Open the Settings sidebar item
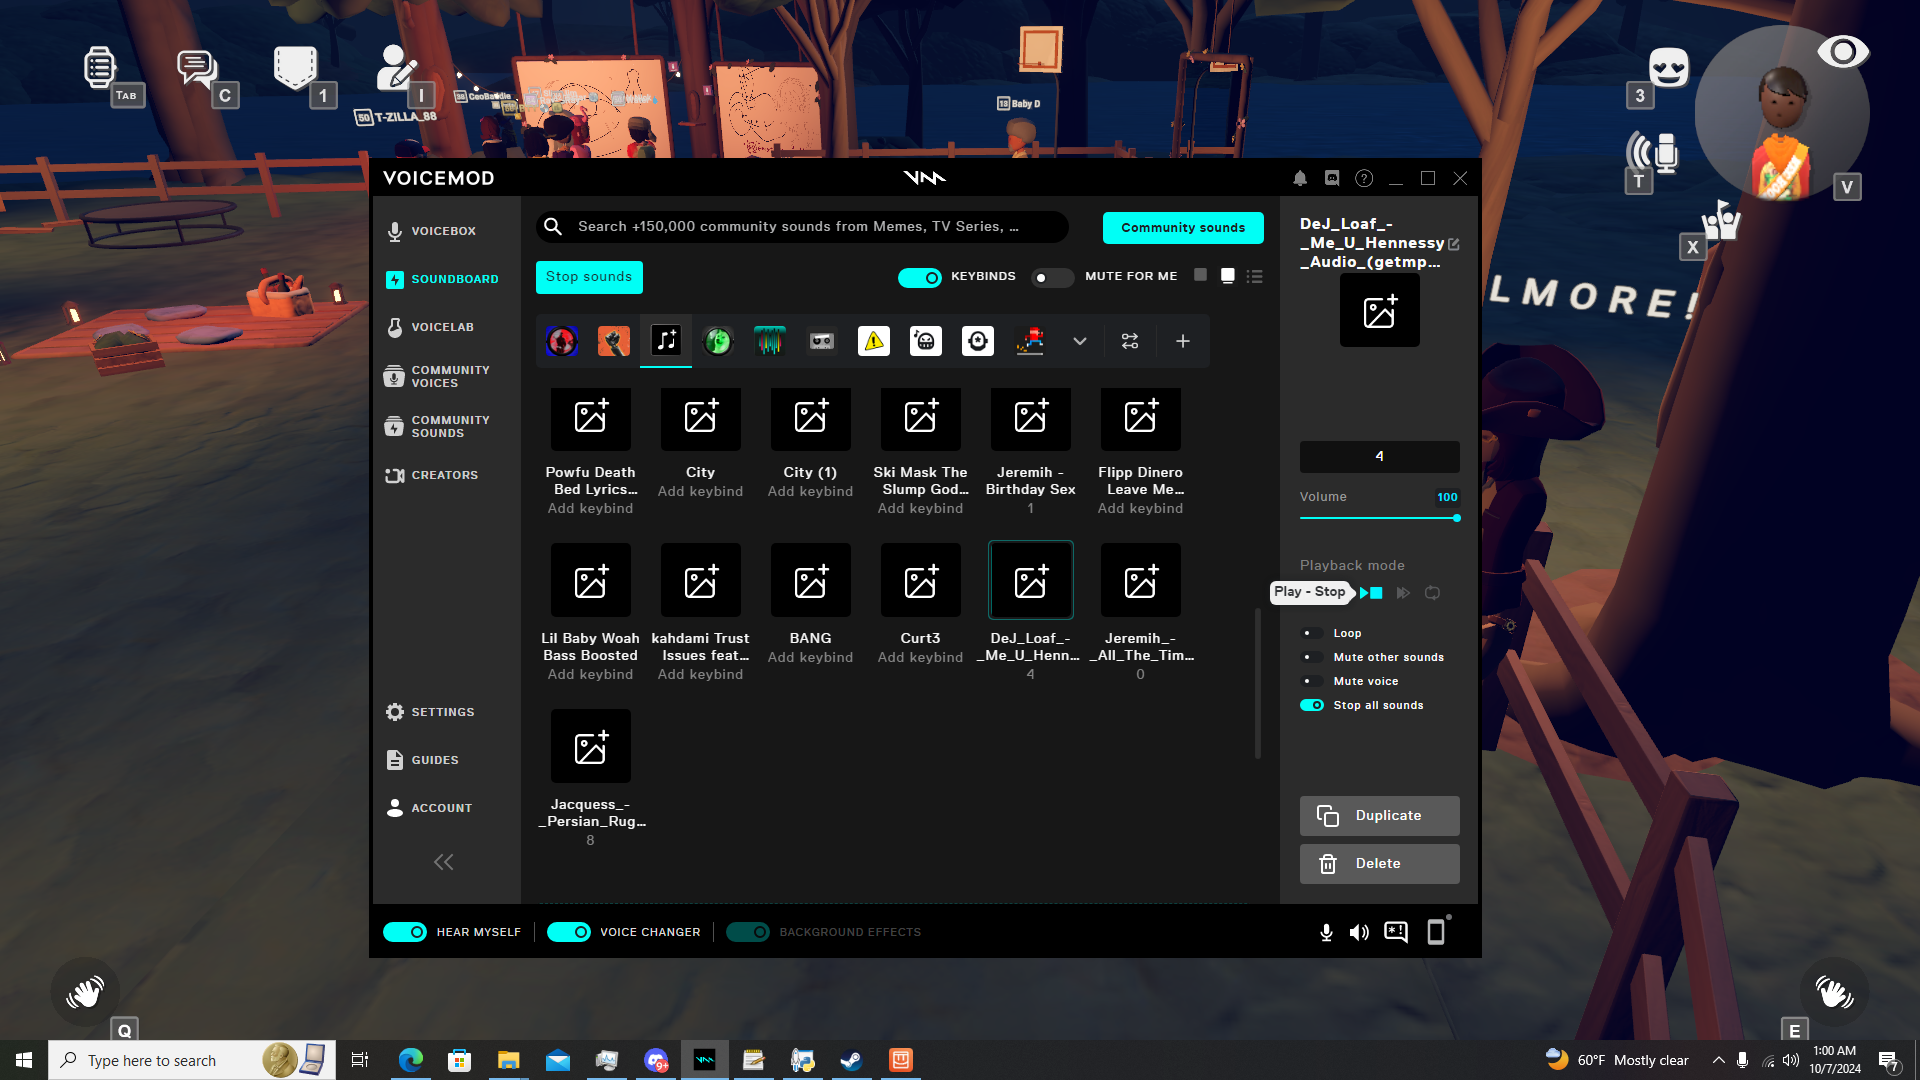The width and height of the screenshot is (1920, 1080). coord(442,712)
